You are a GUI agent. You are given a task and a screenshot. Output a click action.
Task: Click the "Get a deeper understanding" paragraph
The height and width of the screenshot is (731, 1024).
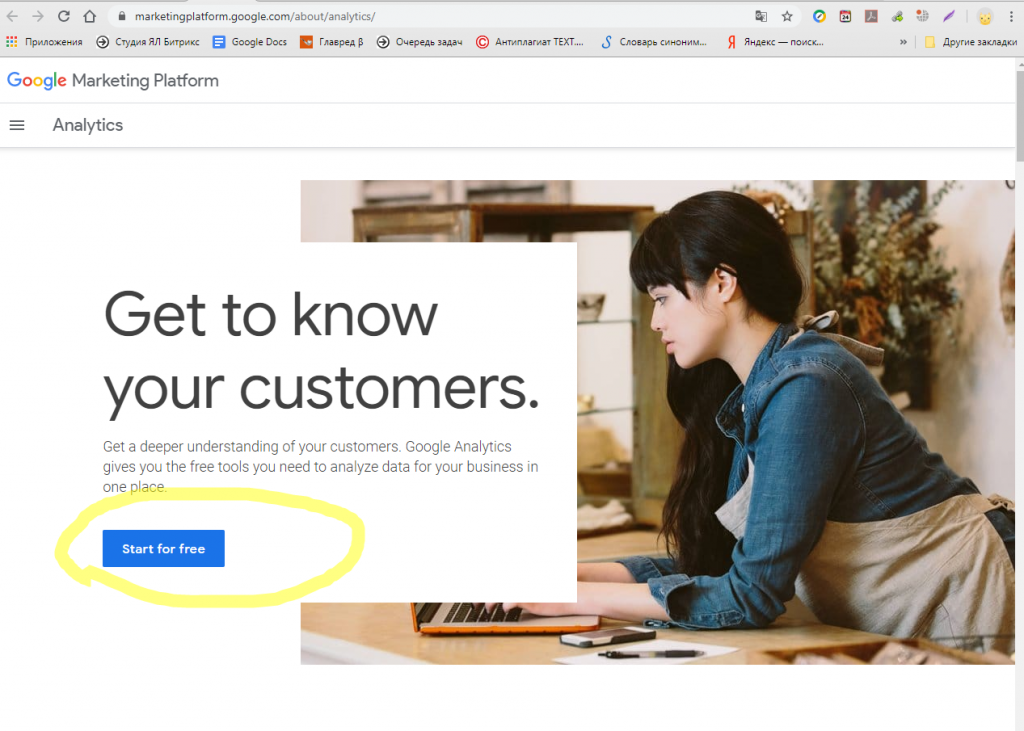[x=321, y=466]
